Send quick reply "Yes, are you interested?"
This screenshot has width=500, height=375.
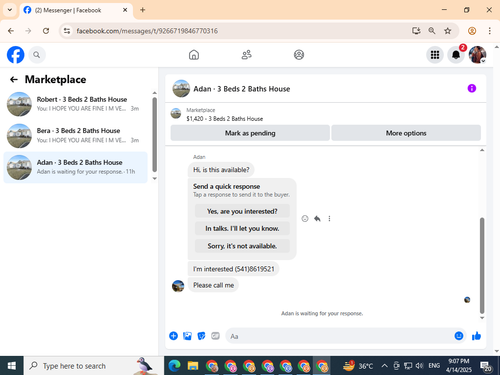(x=242, y=211)
